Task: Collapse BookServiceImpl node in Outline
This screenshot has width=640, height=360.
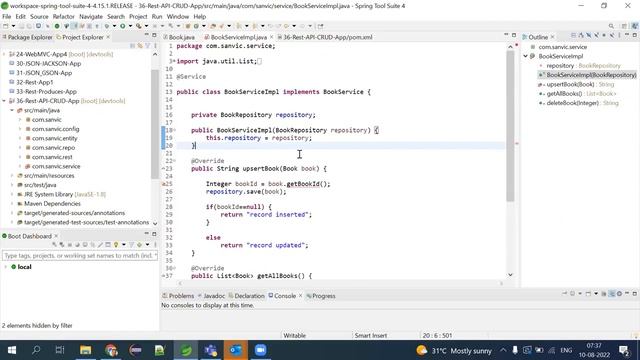Action: coord(526,56)
